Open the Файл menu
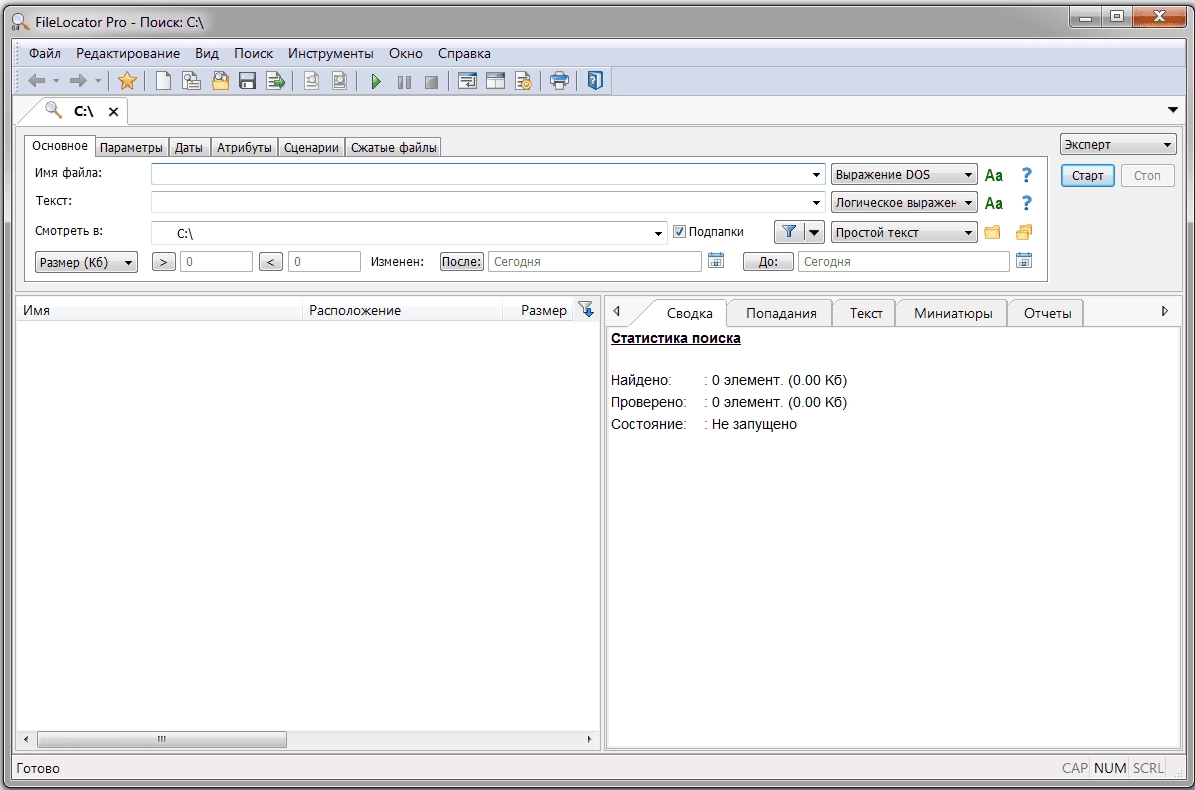The width and height of the screenshot is (1195, 790). click(45, 53)
